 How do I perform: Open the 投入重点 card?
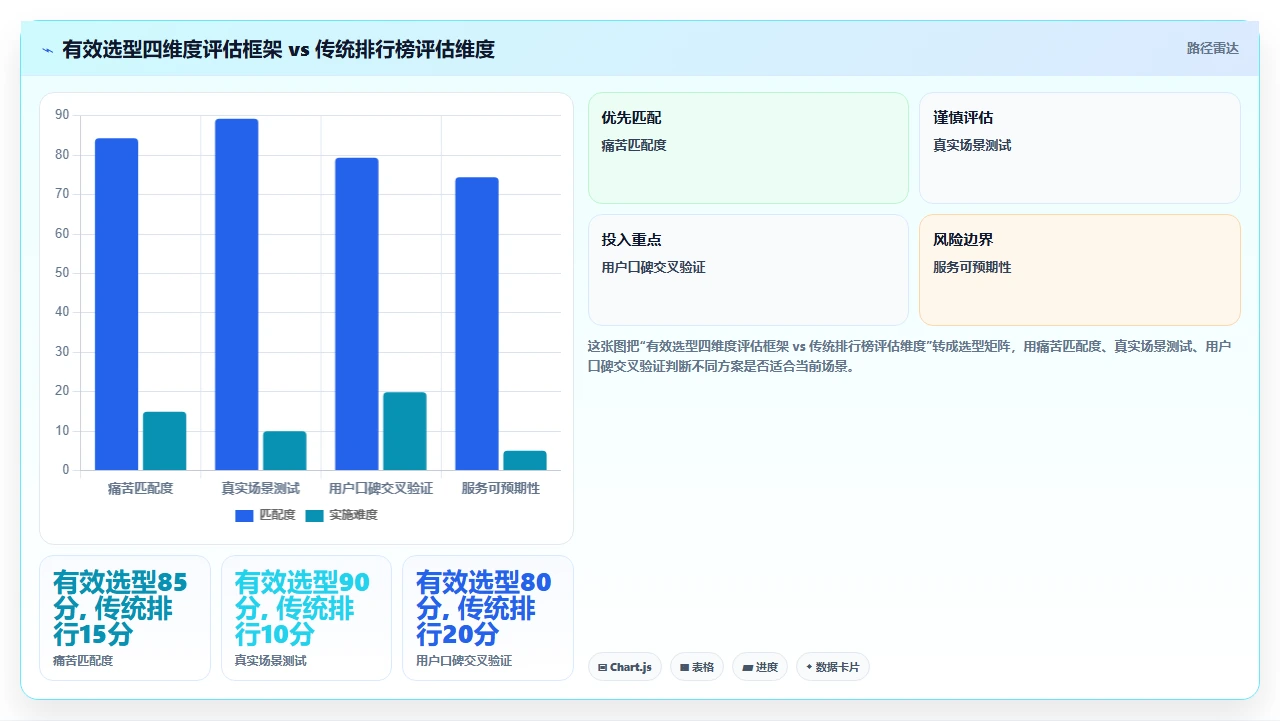(748, 270)
